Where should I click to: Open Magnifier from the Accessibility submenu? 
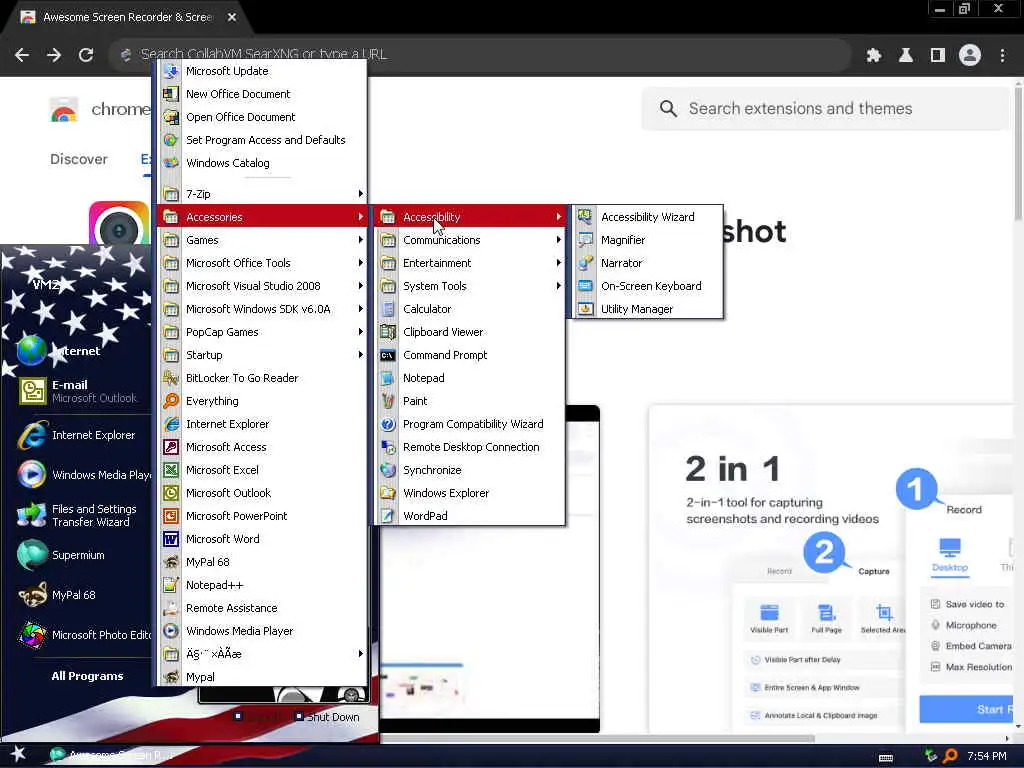click(x=647, y=240)
